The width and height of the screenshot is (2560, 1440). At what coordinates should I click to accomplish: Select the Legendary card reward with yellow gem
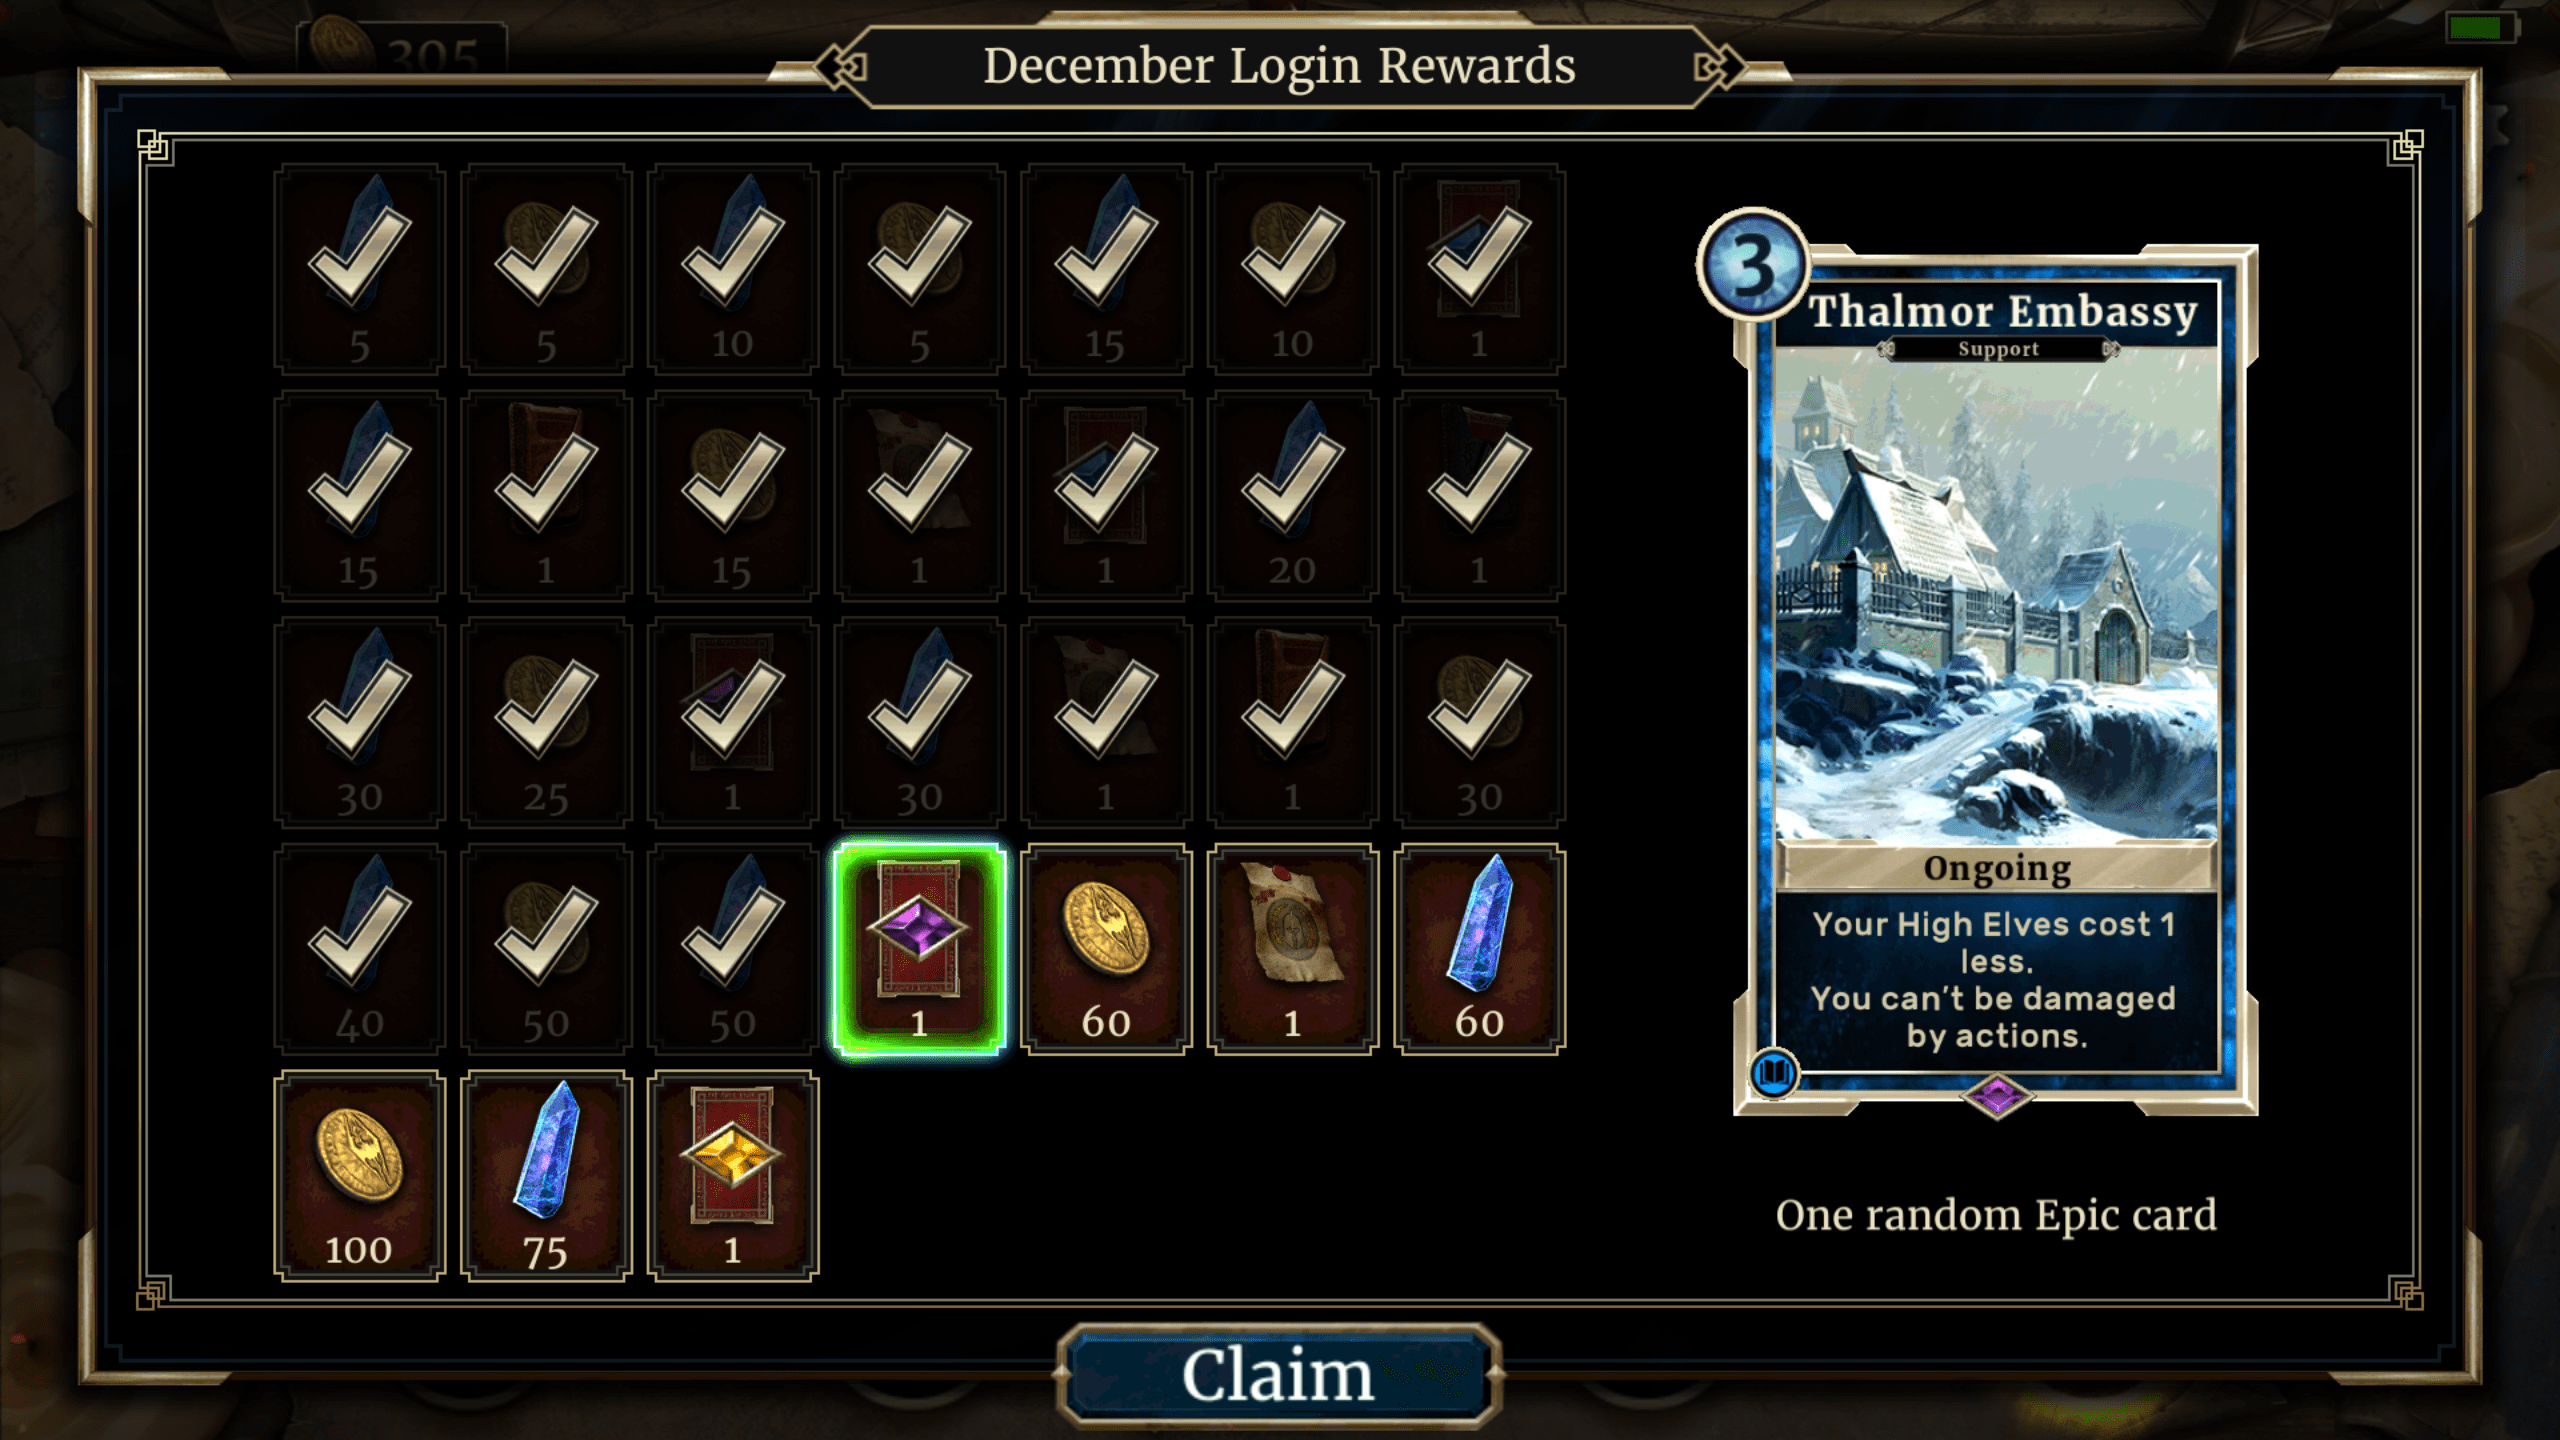tap(733, 1175)
